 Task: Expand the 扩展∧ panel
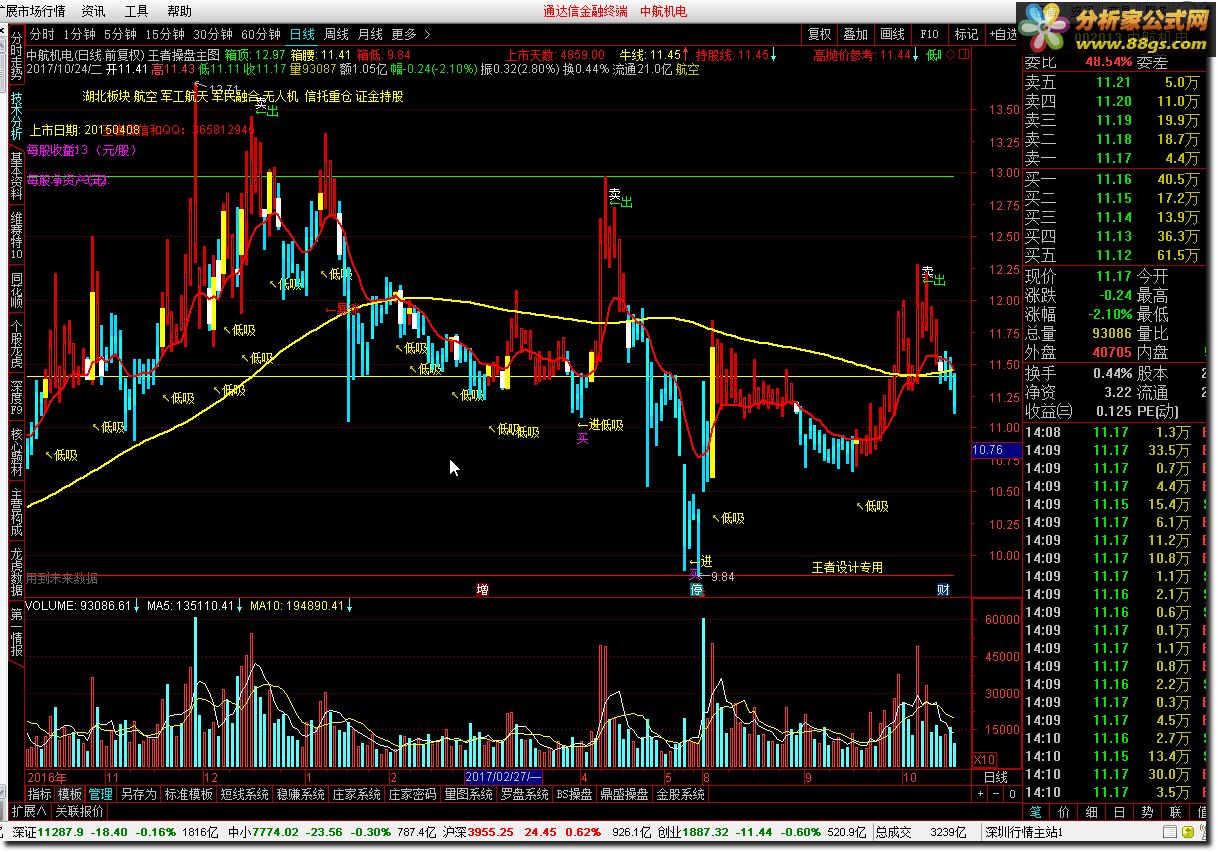point(29,811)
